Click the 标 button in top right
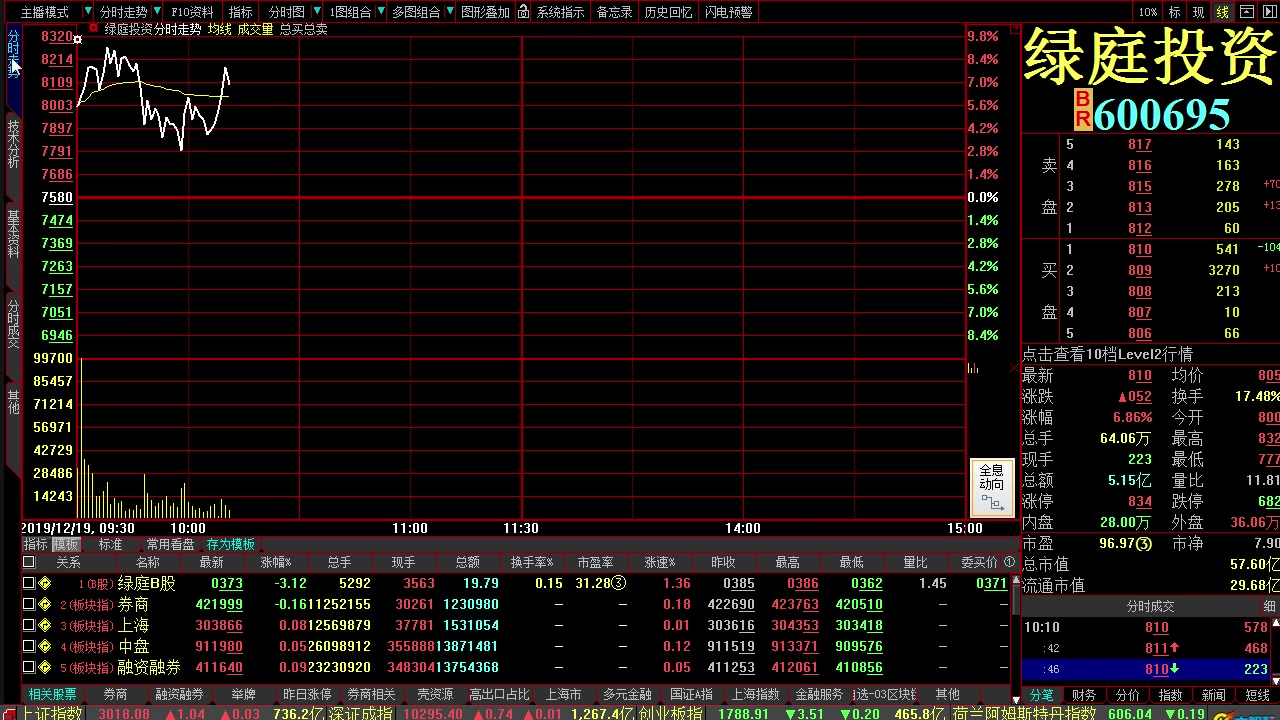This screenshot has width=1280, height=720. pyautogui.click(x=1175, y=12)
